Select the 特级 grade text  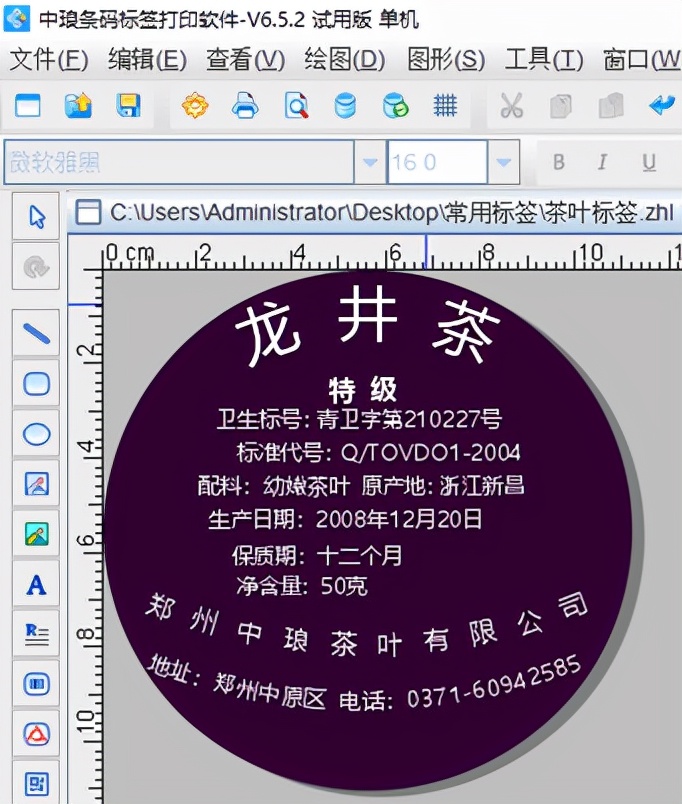point(363,390)
